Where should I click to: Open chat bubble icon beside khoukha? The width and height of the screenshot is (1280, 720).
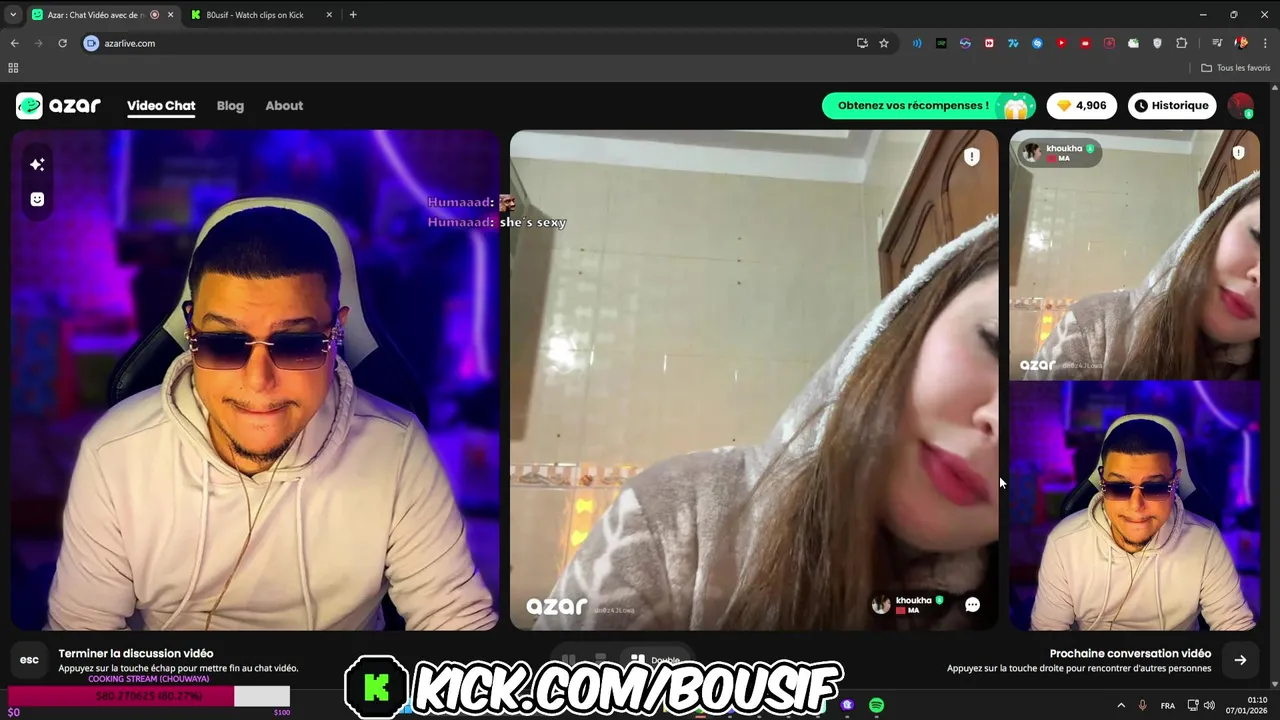coord(972,604)
